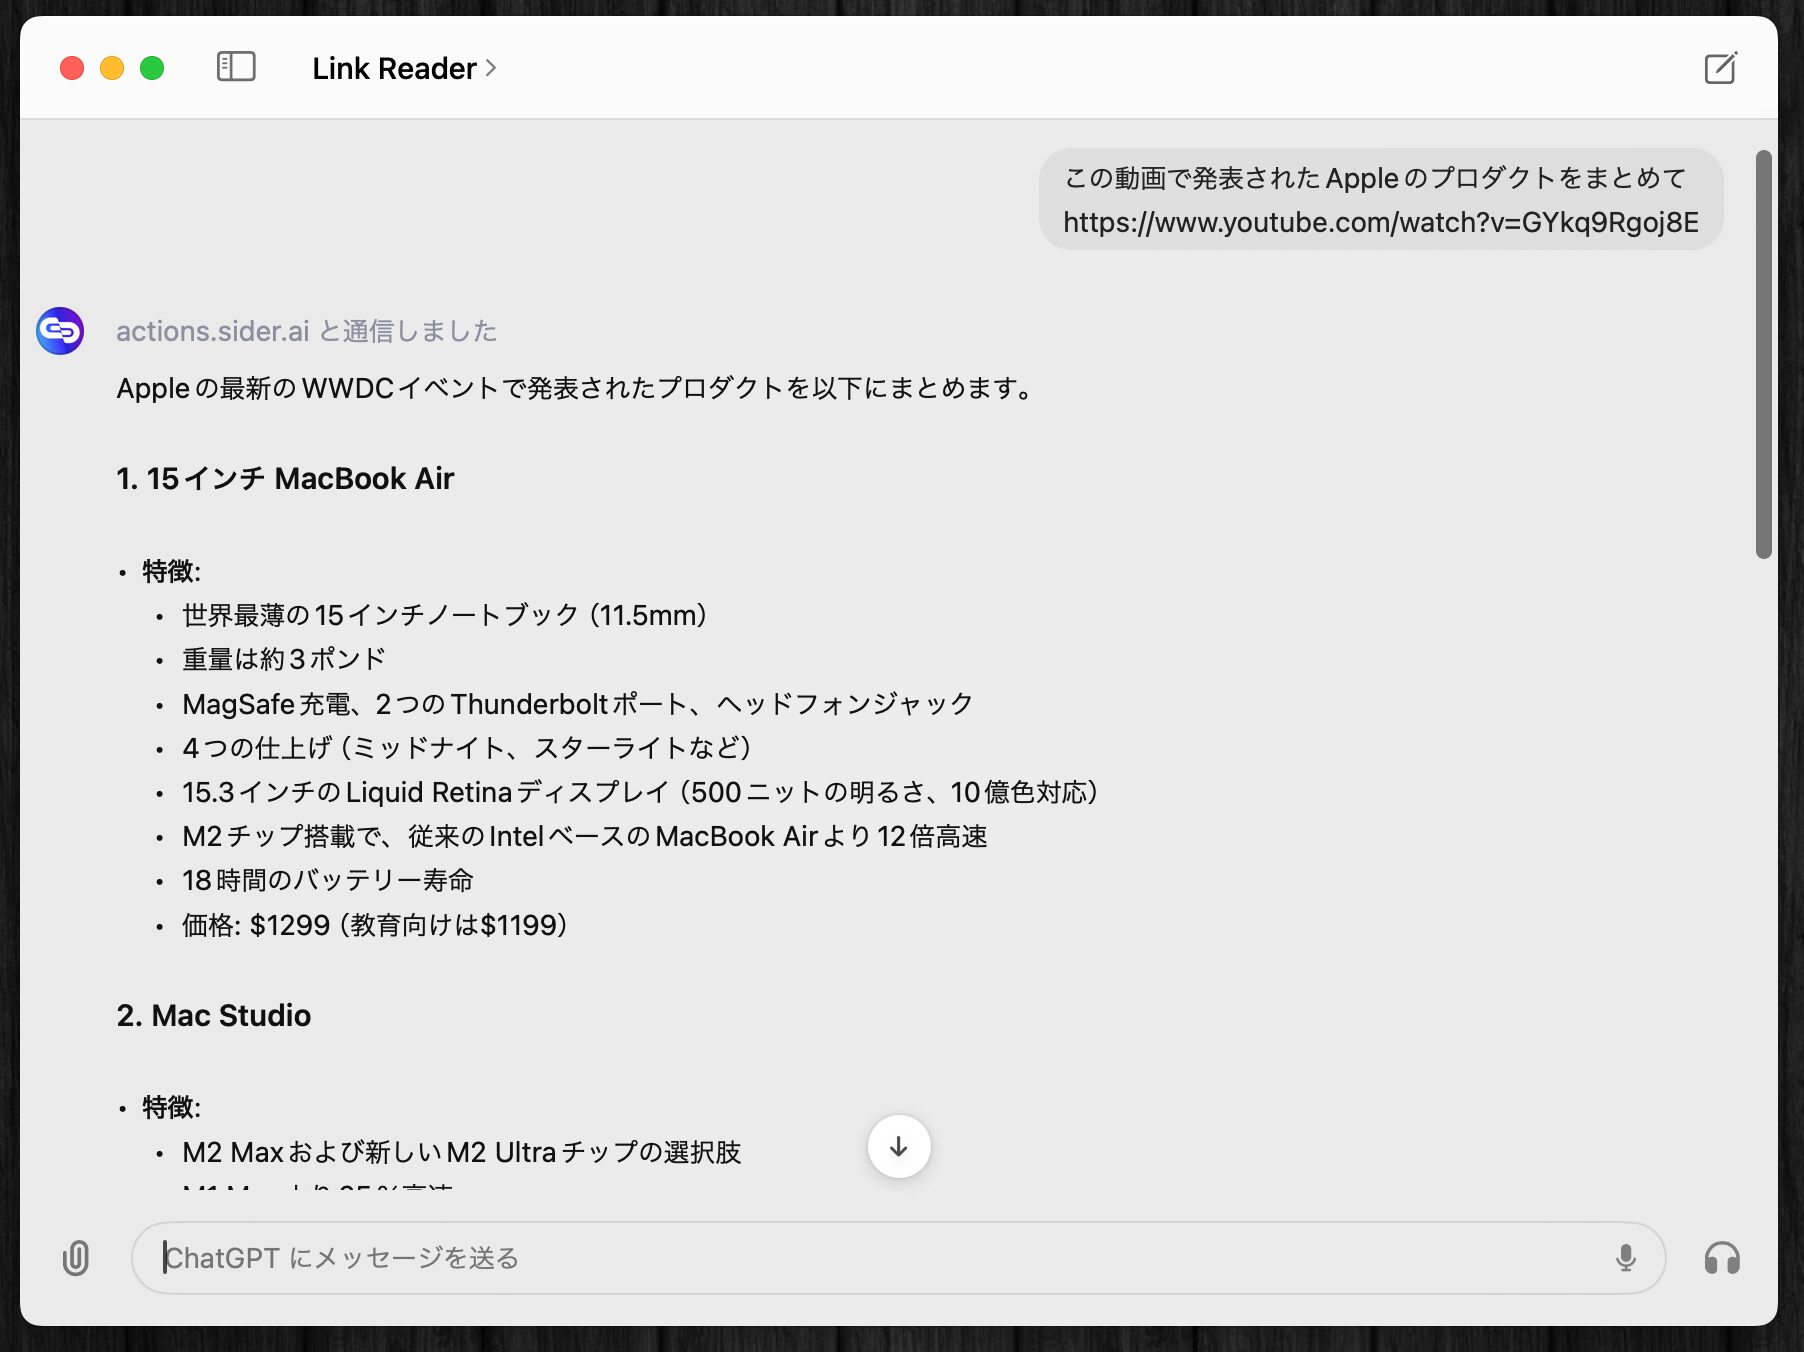Click the chevron next to Link Reader

tap(491, 68)
